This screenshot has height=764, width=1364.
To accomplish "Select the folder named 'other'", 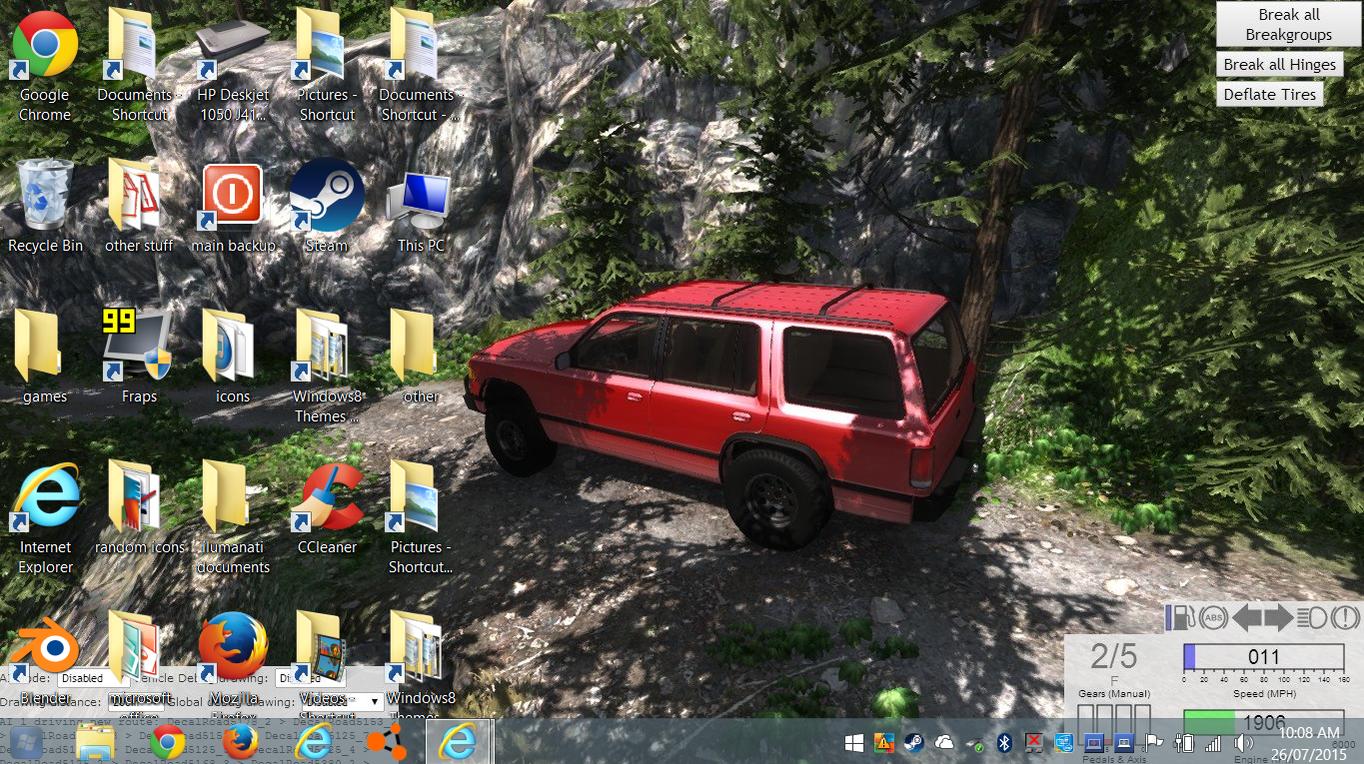I will [421, 356].
